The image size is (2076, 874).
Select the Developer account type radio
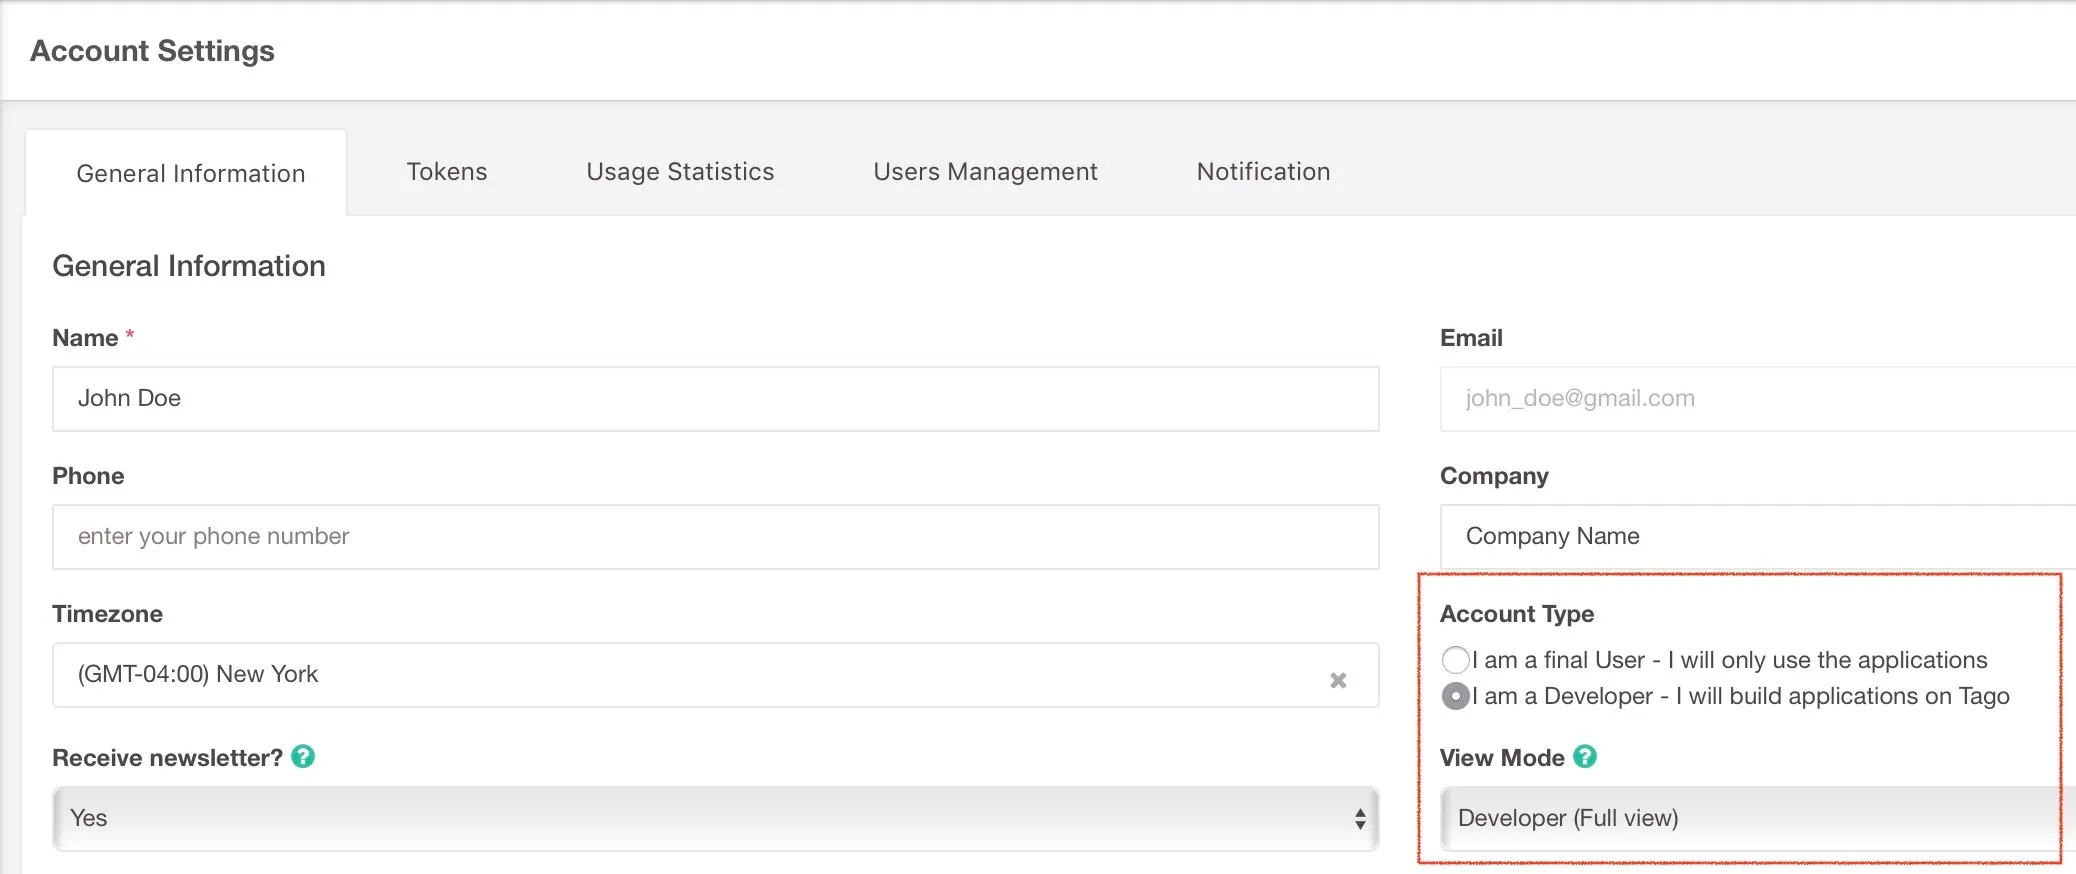click(x=1455, y=696)
